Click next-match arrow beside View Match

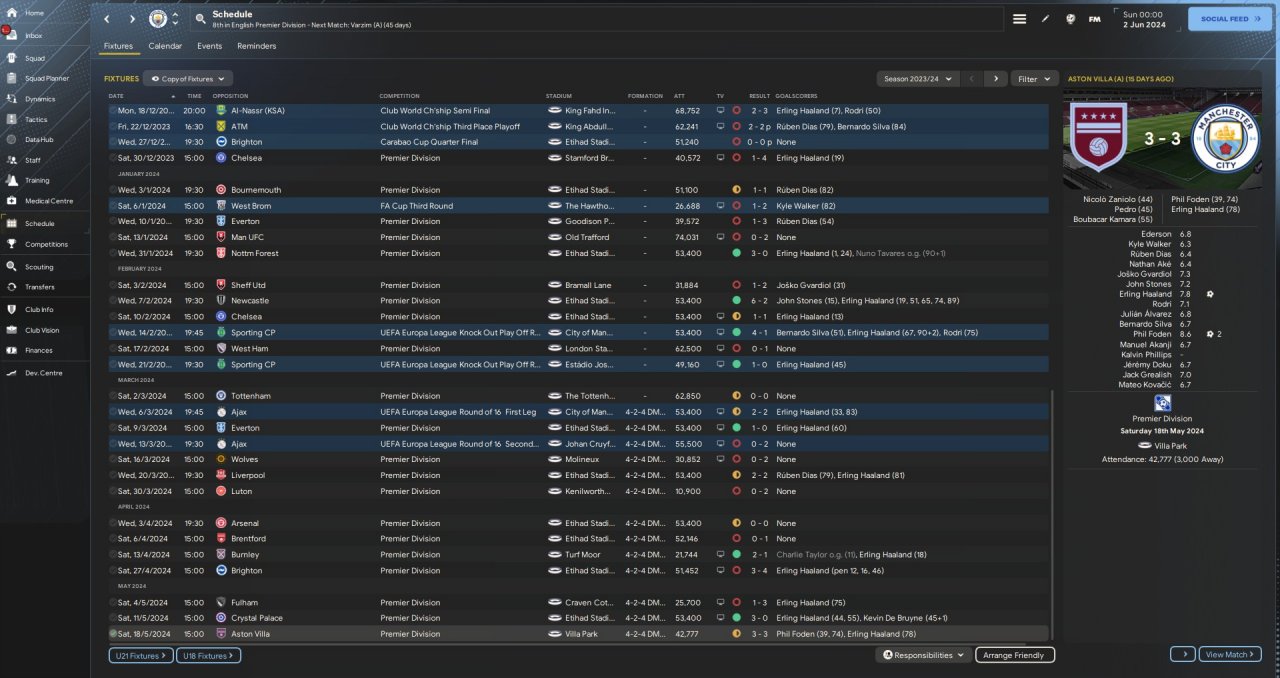click(1182, 654)
